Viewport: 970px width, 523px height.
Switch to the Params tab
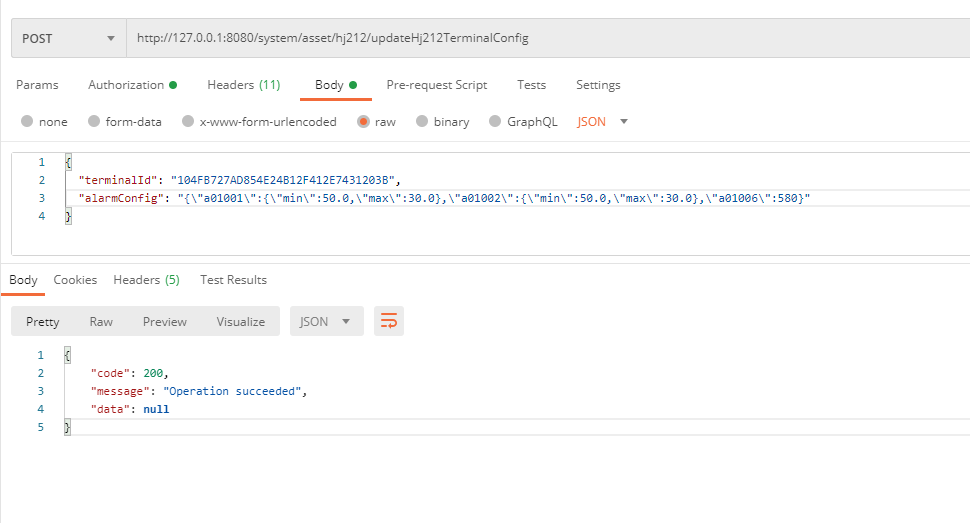coord(37,85)
